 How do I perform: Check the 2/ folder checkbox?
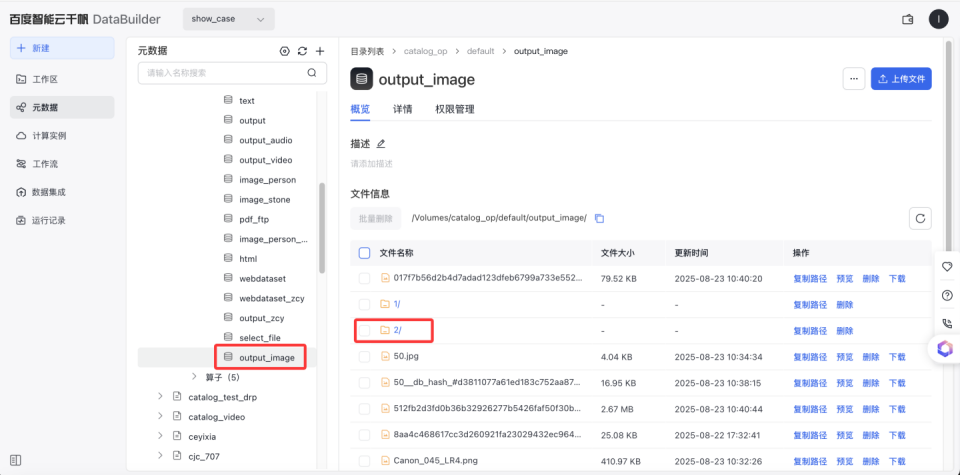(x=364, y=331)
